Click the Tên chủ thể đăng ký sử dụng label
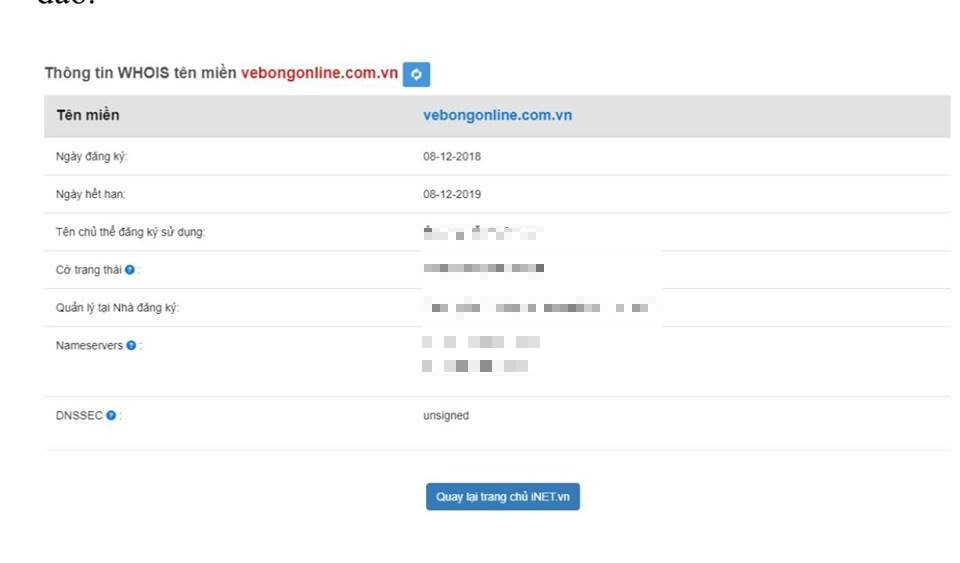The height and width of the screenshot is (563, 960). click(131, 232)
